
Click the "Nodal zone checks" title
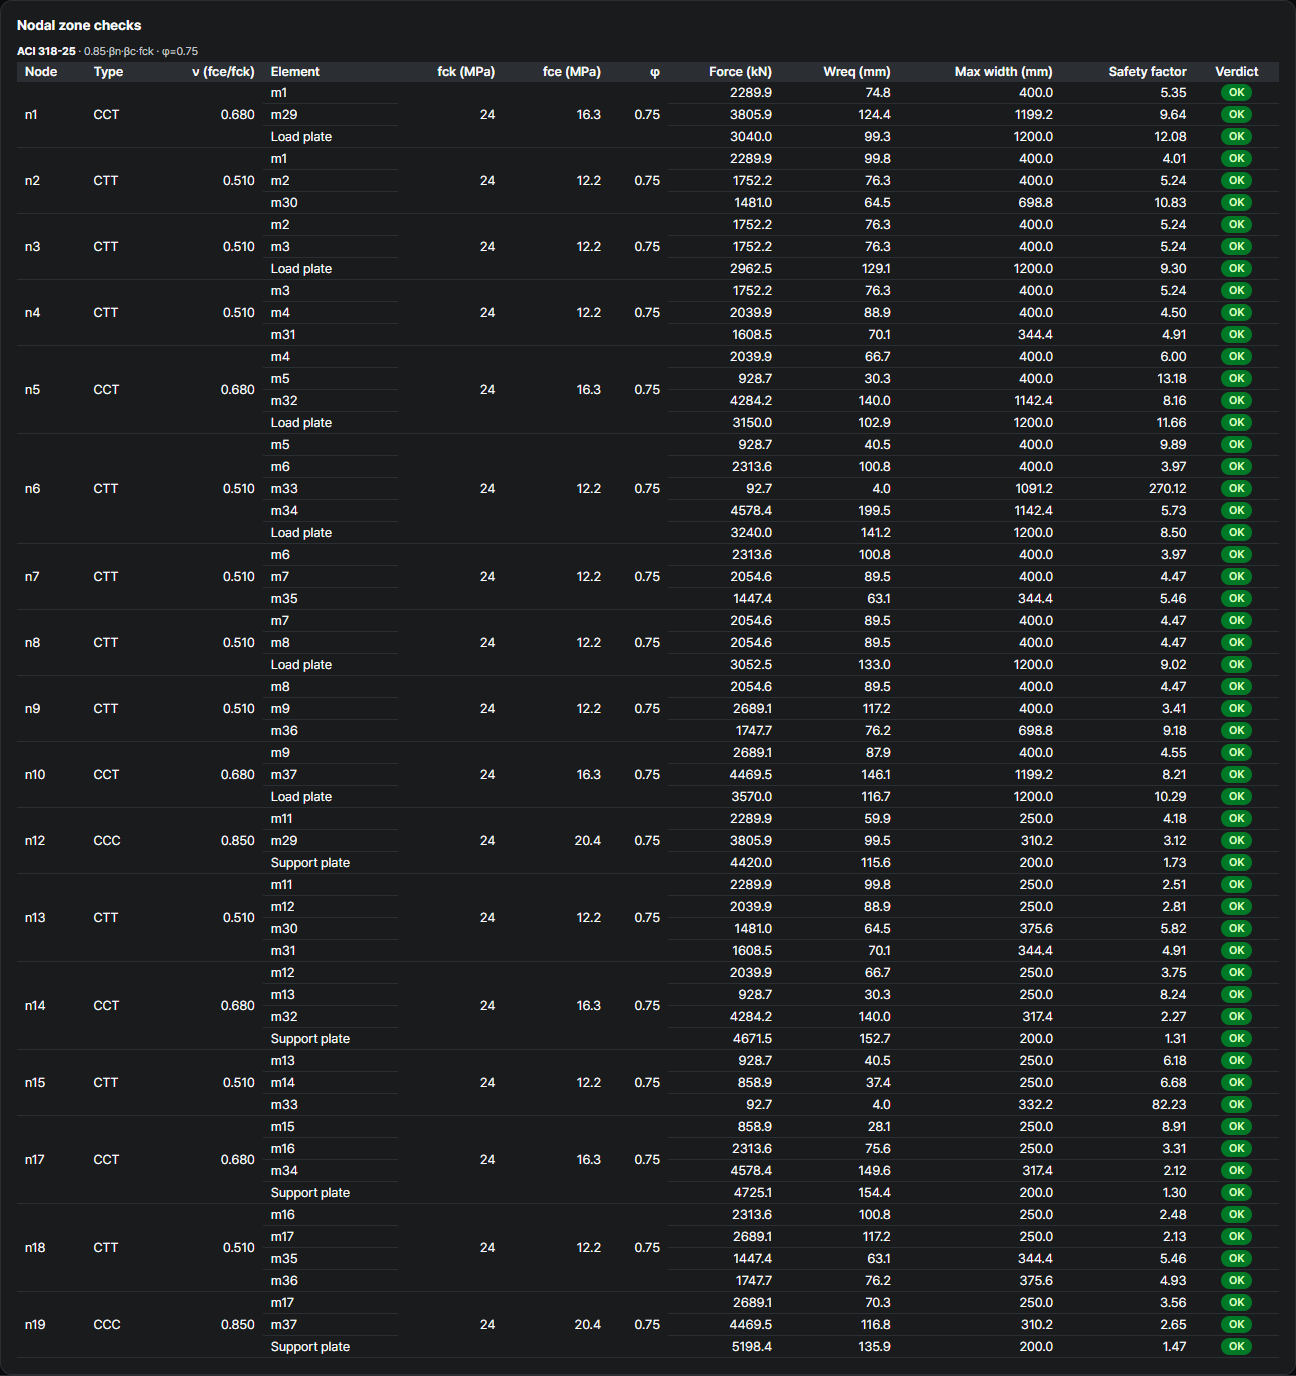point(79,25)
